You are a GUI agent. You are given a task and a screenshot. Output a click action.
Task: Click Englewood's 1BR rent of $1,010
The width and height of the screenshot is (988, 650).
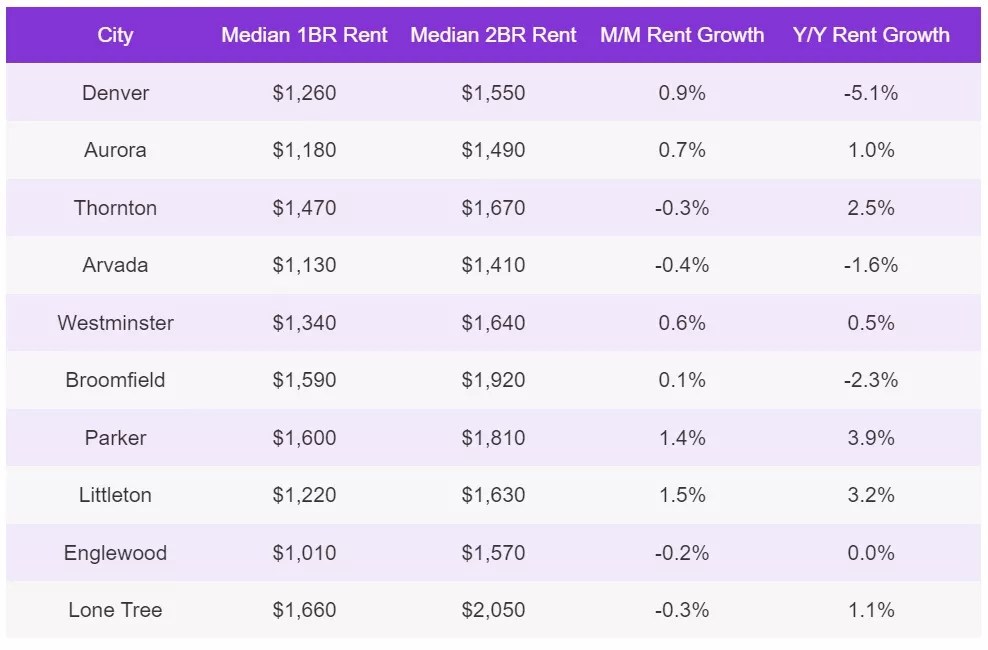coord(304,553)
